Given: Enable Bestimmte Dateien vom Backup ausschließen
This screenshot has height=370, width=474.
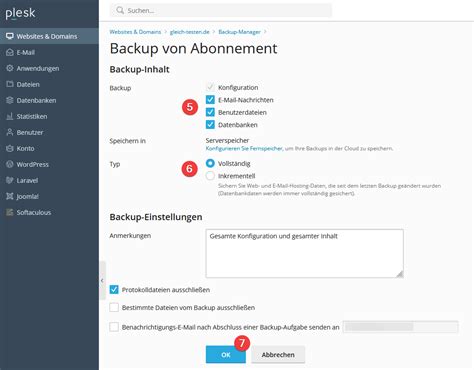Looking at the screenshot, I should pyautogui.click(x=114, y=307).
